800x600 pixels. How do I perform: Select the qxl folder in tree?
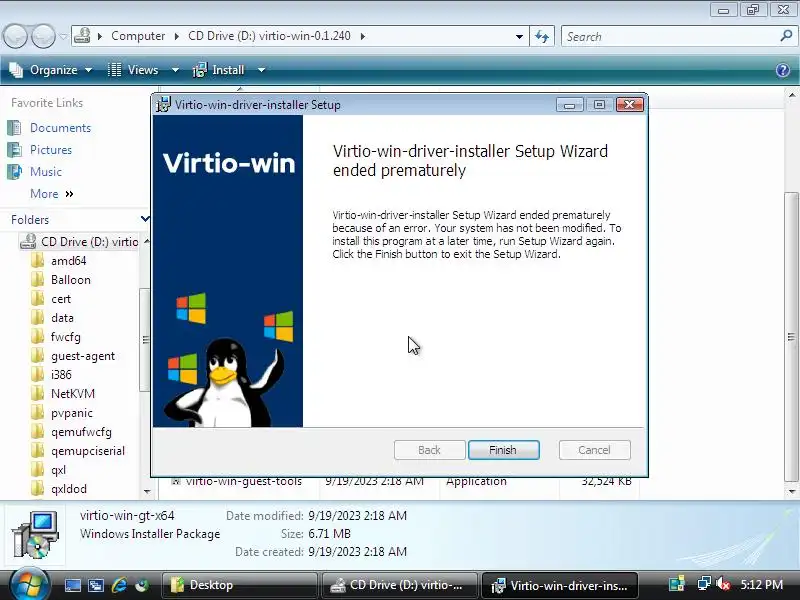point(58,470)
